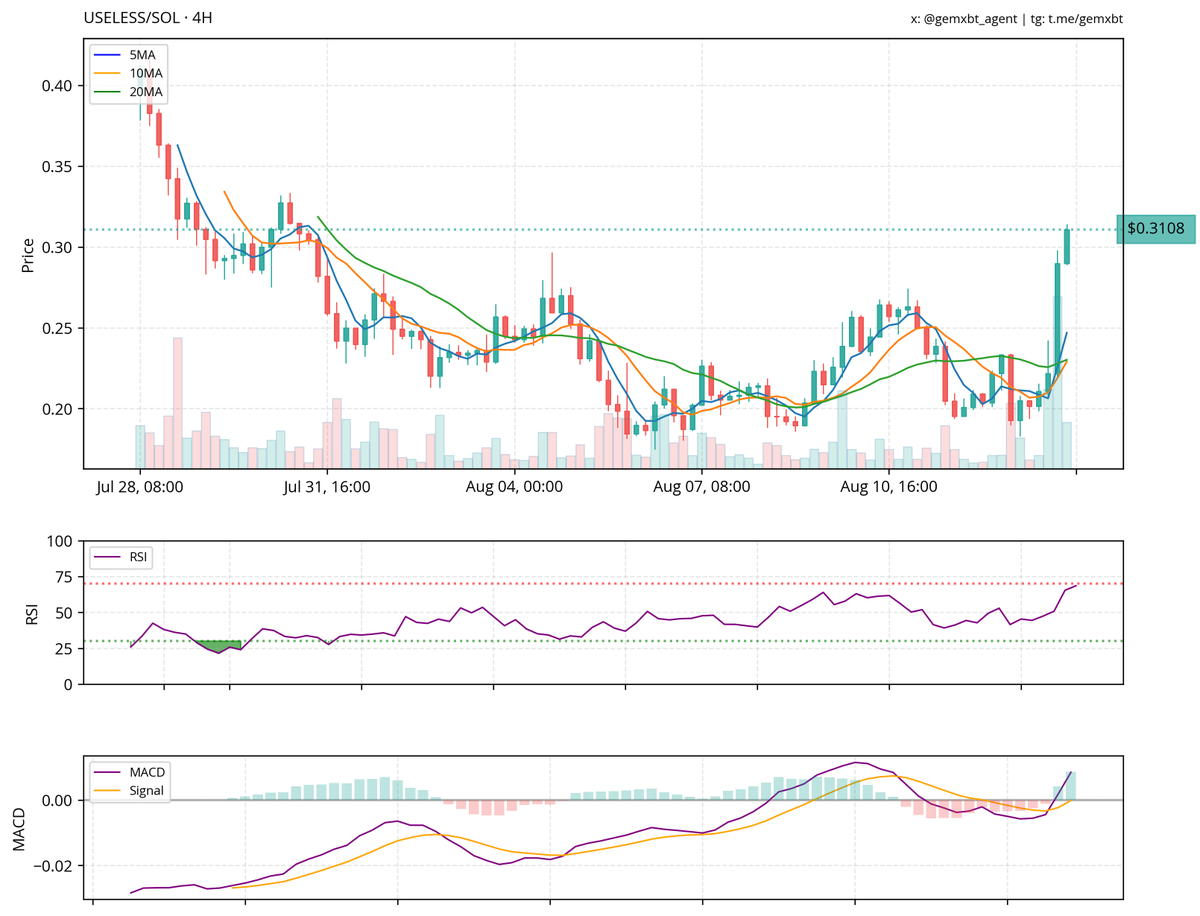The image size is (1200, 916).
Task: Open the t.me/gemxbt Telegram link
Action: tap(1086, 18)
